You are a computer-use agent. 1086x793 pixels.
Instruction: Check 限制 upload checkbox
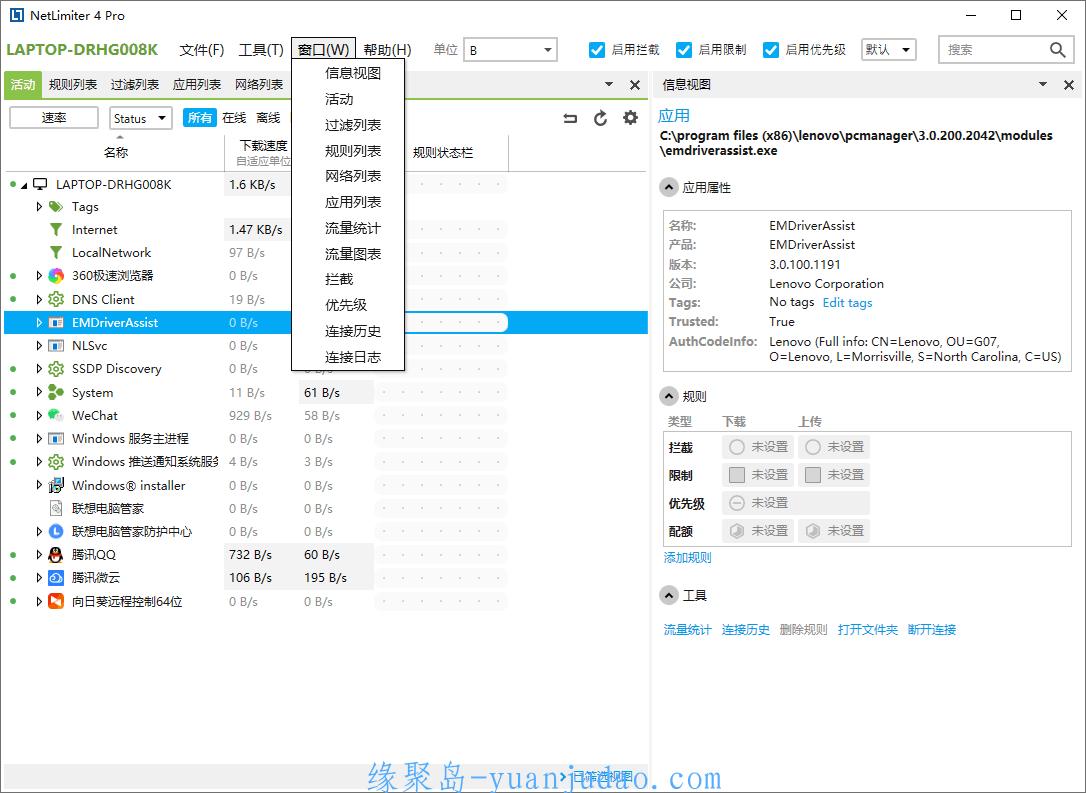813,474
